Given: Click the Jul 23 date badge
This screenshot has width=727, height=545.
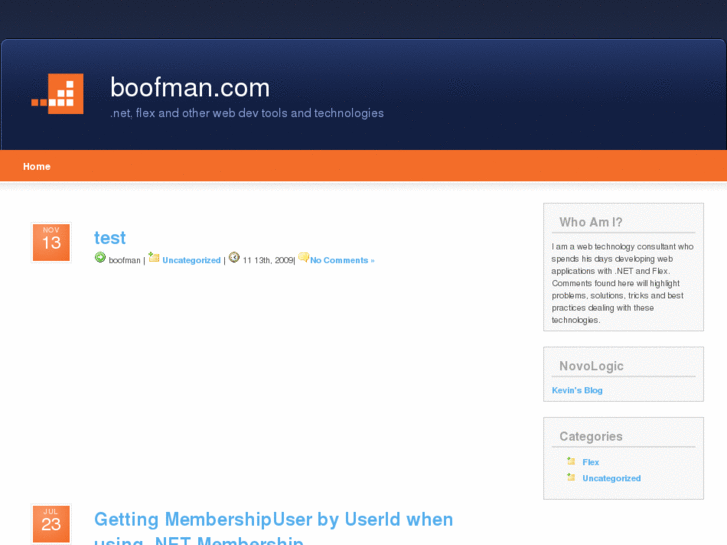Looking at the screenshot, I should (x=51, y=524).
